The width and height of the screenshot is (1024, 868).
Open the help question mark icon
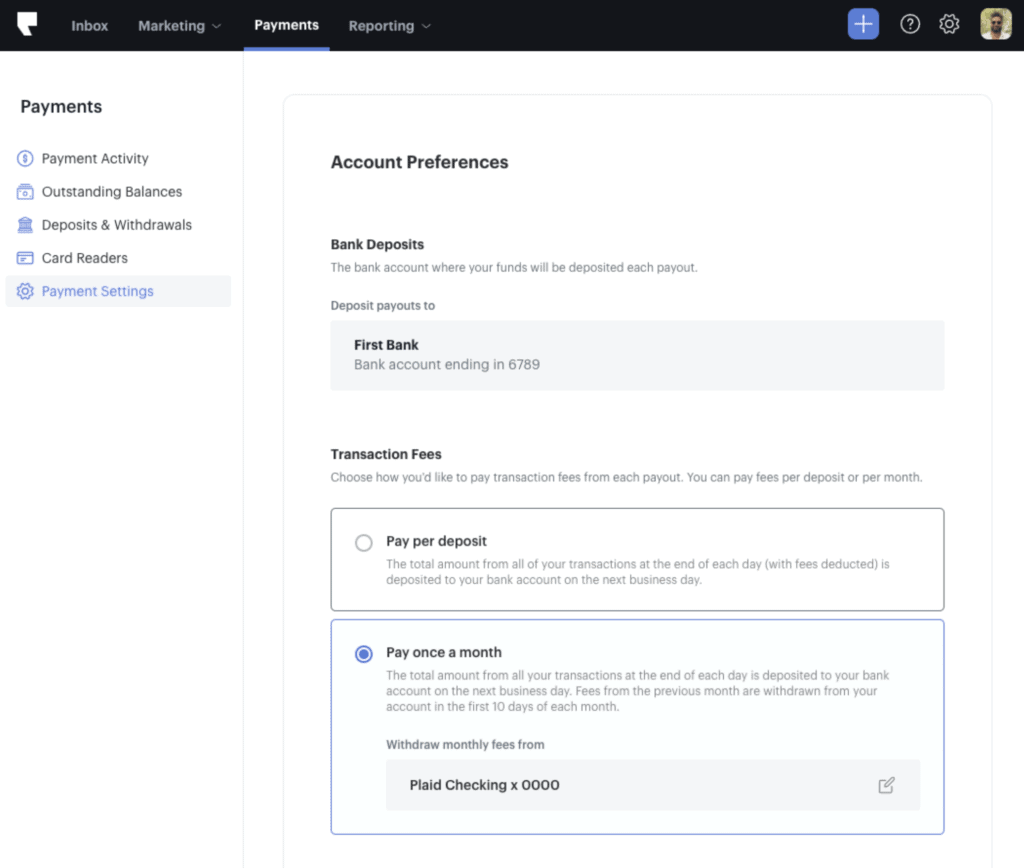tap(910, 25)
